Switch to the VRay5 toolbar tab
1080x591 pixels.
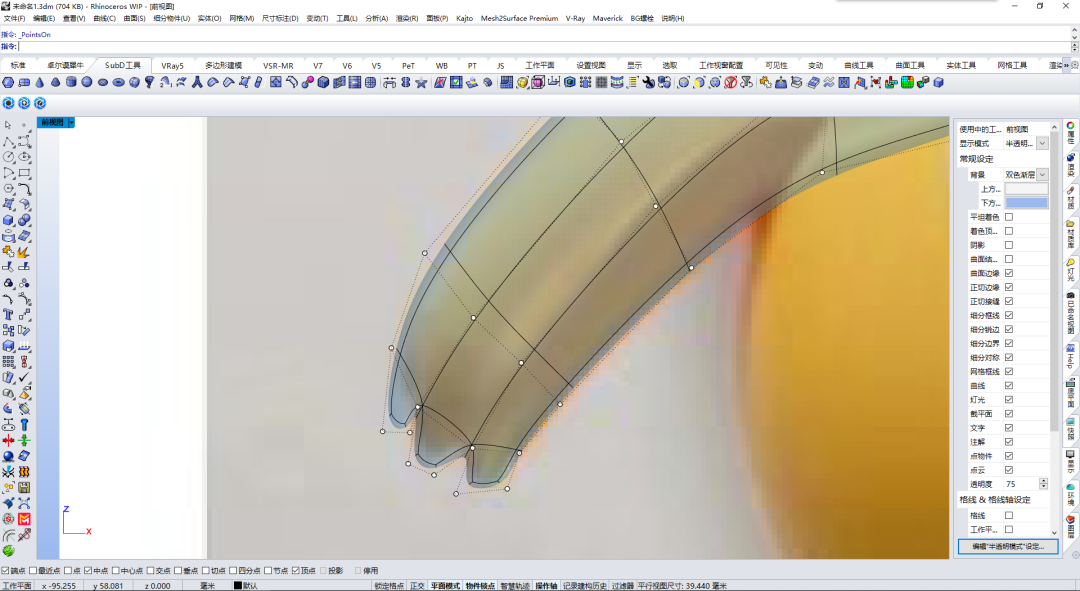point(172,65)
